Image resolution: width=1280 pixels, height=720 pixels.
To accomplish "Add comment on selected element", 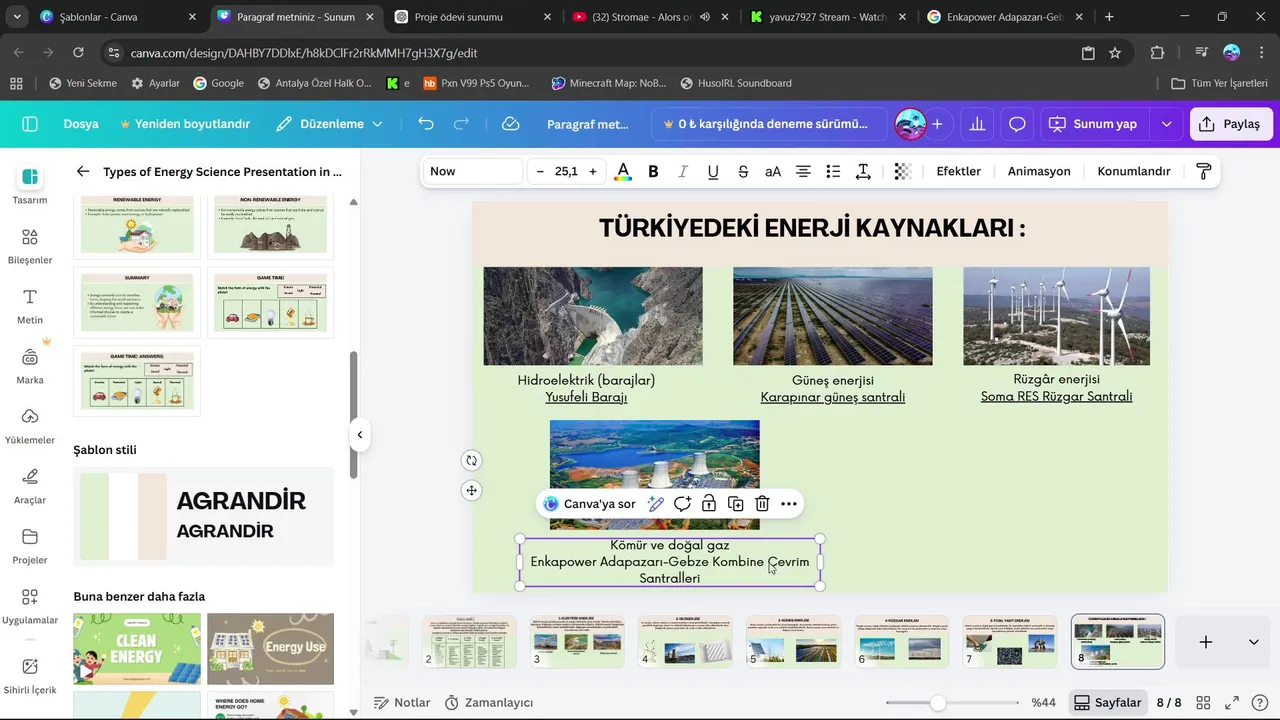I will pos(682,504).
